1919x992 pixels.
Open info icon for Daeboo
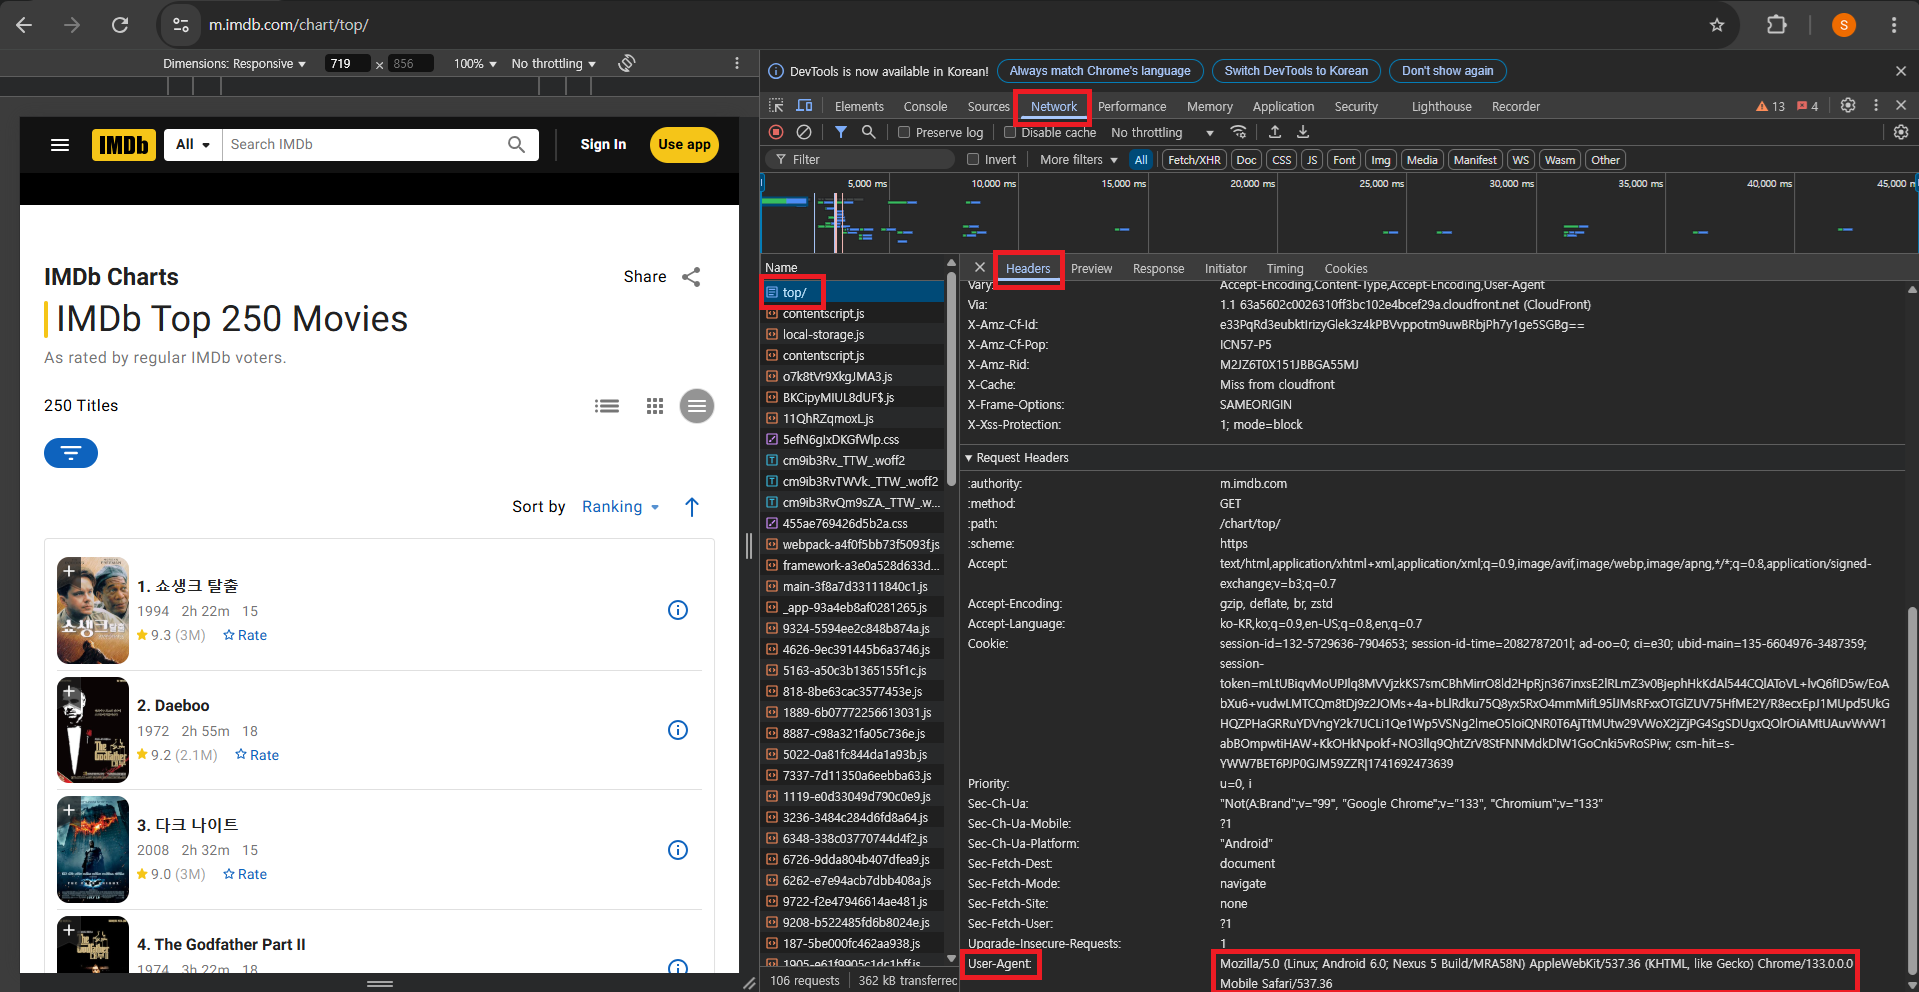678,730
